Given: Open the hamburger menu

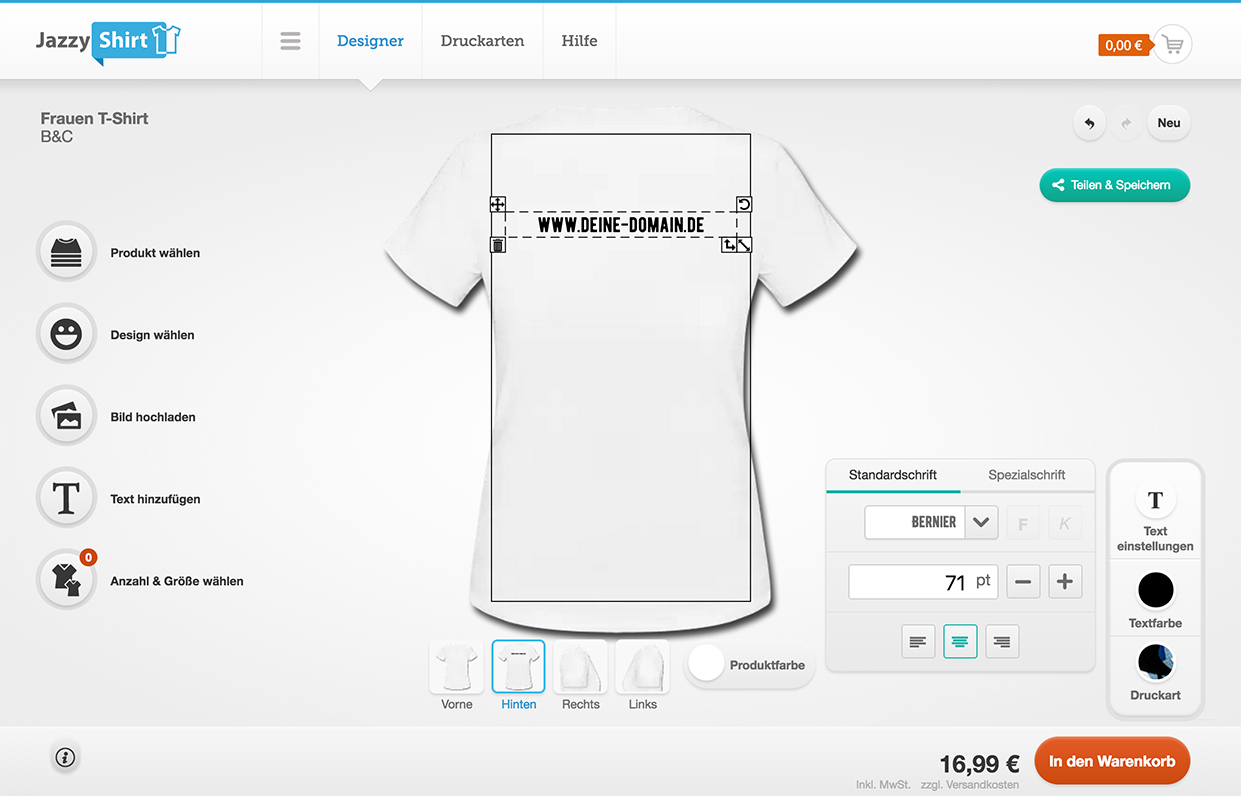Looking at the screenshot, I should (290, 41).
